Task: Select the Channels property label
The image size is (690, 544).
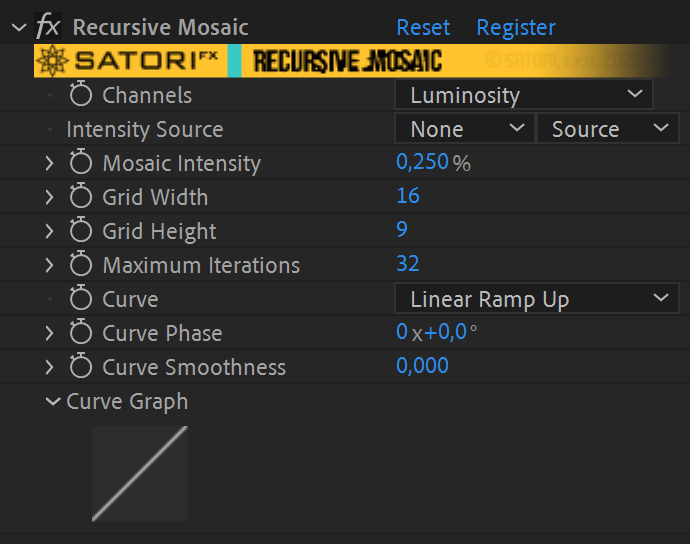Action: (147, 95)
